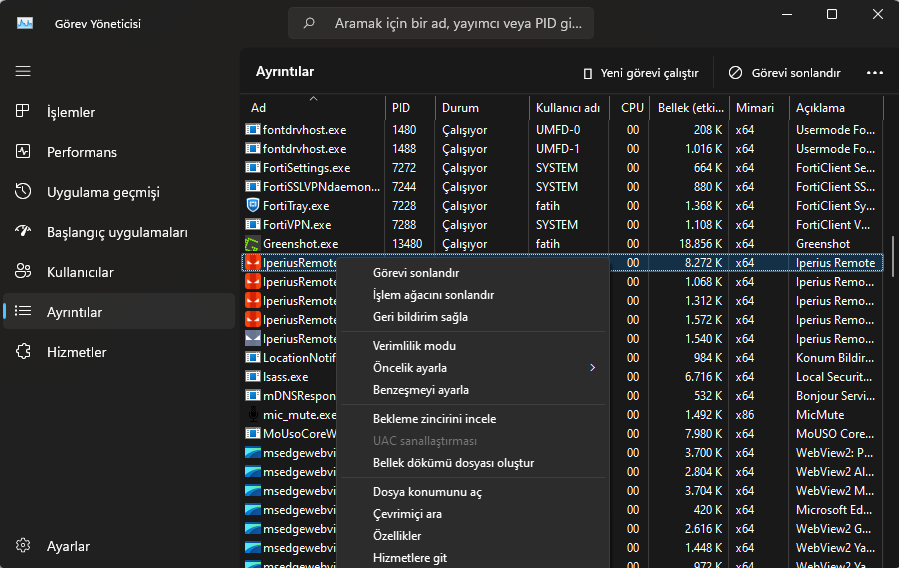Sort by the CPU column header
Viewport: 899px width, 568px height.
click(x=629, y=107)
